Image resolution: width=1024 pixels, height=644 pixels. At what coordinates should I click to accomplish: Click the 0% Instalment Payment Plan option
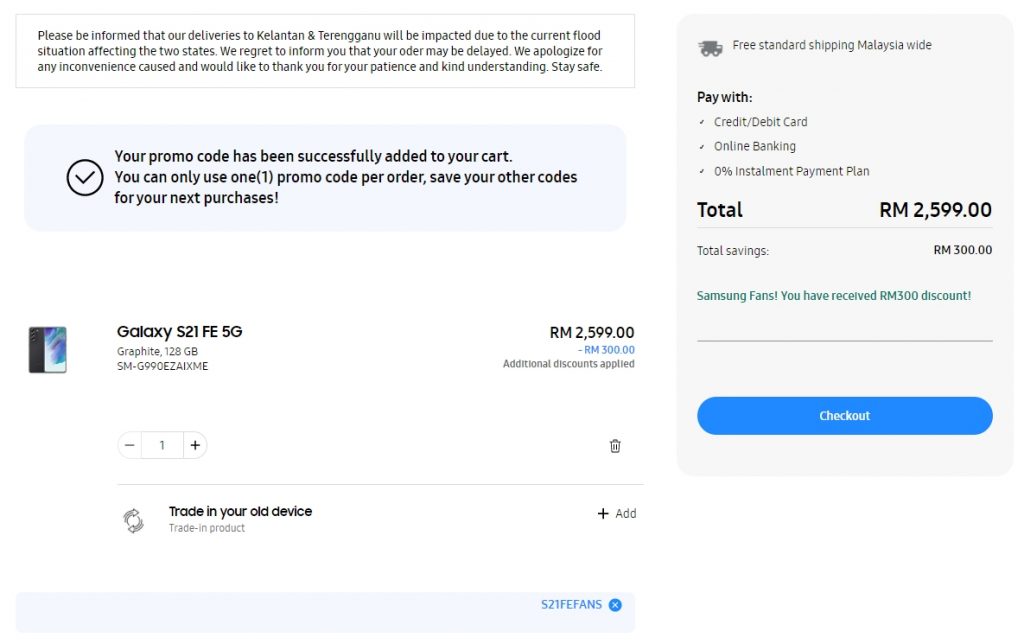pos(791,171)
